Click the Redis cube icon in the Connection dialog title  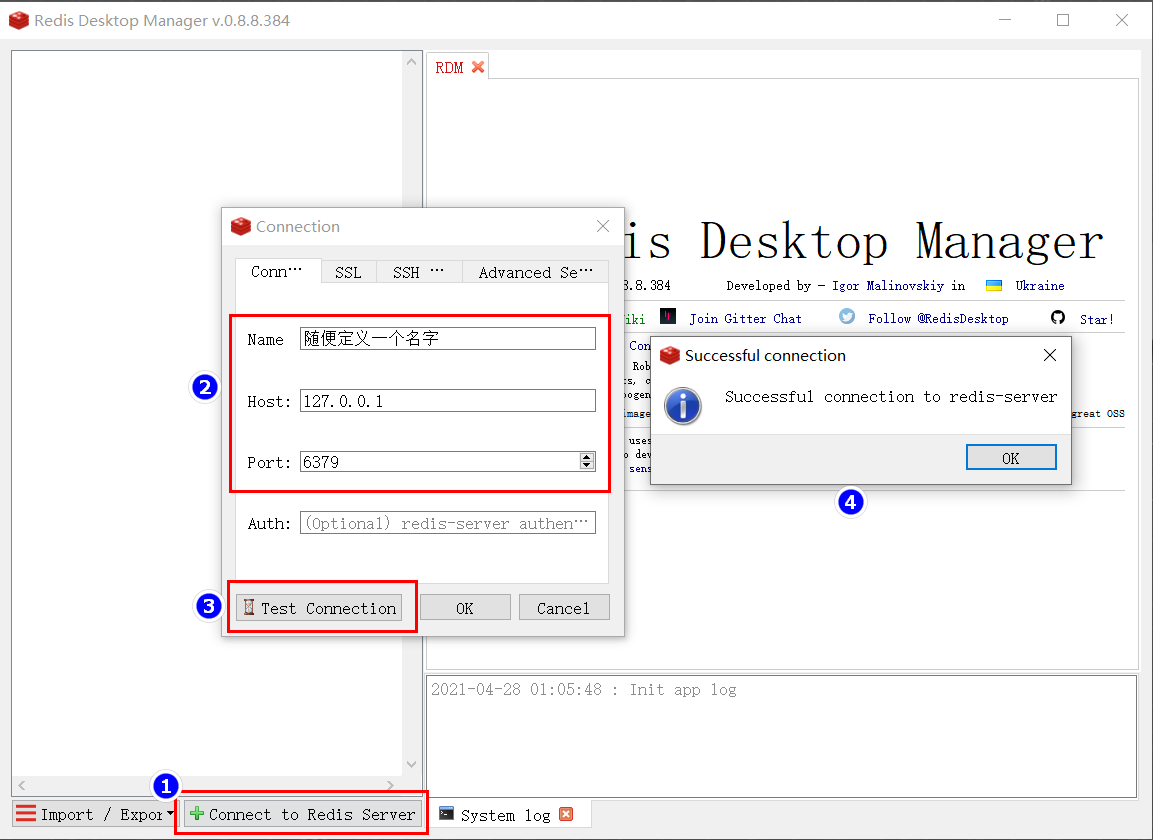pyautogui.click(x=241, y=227)
